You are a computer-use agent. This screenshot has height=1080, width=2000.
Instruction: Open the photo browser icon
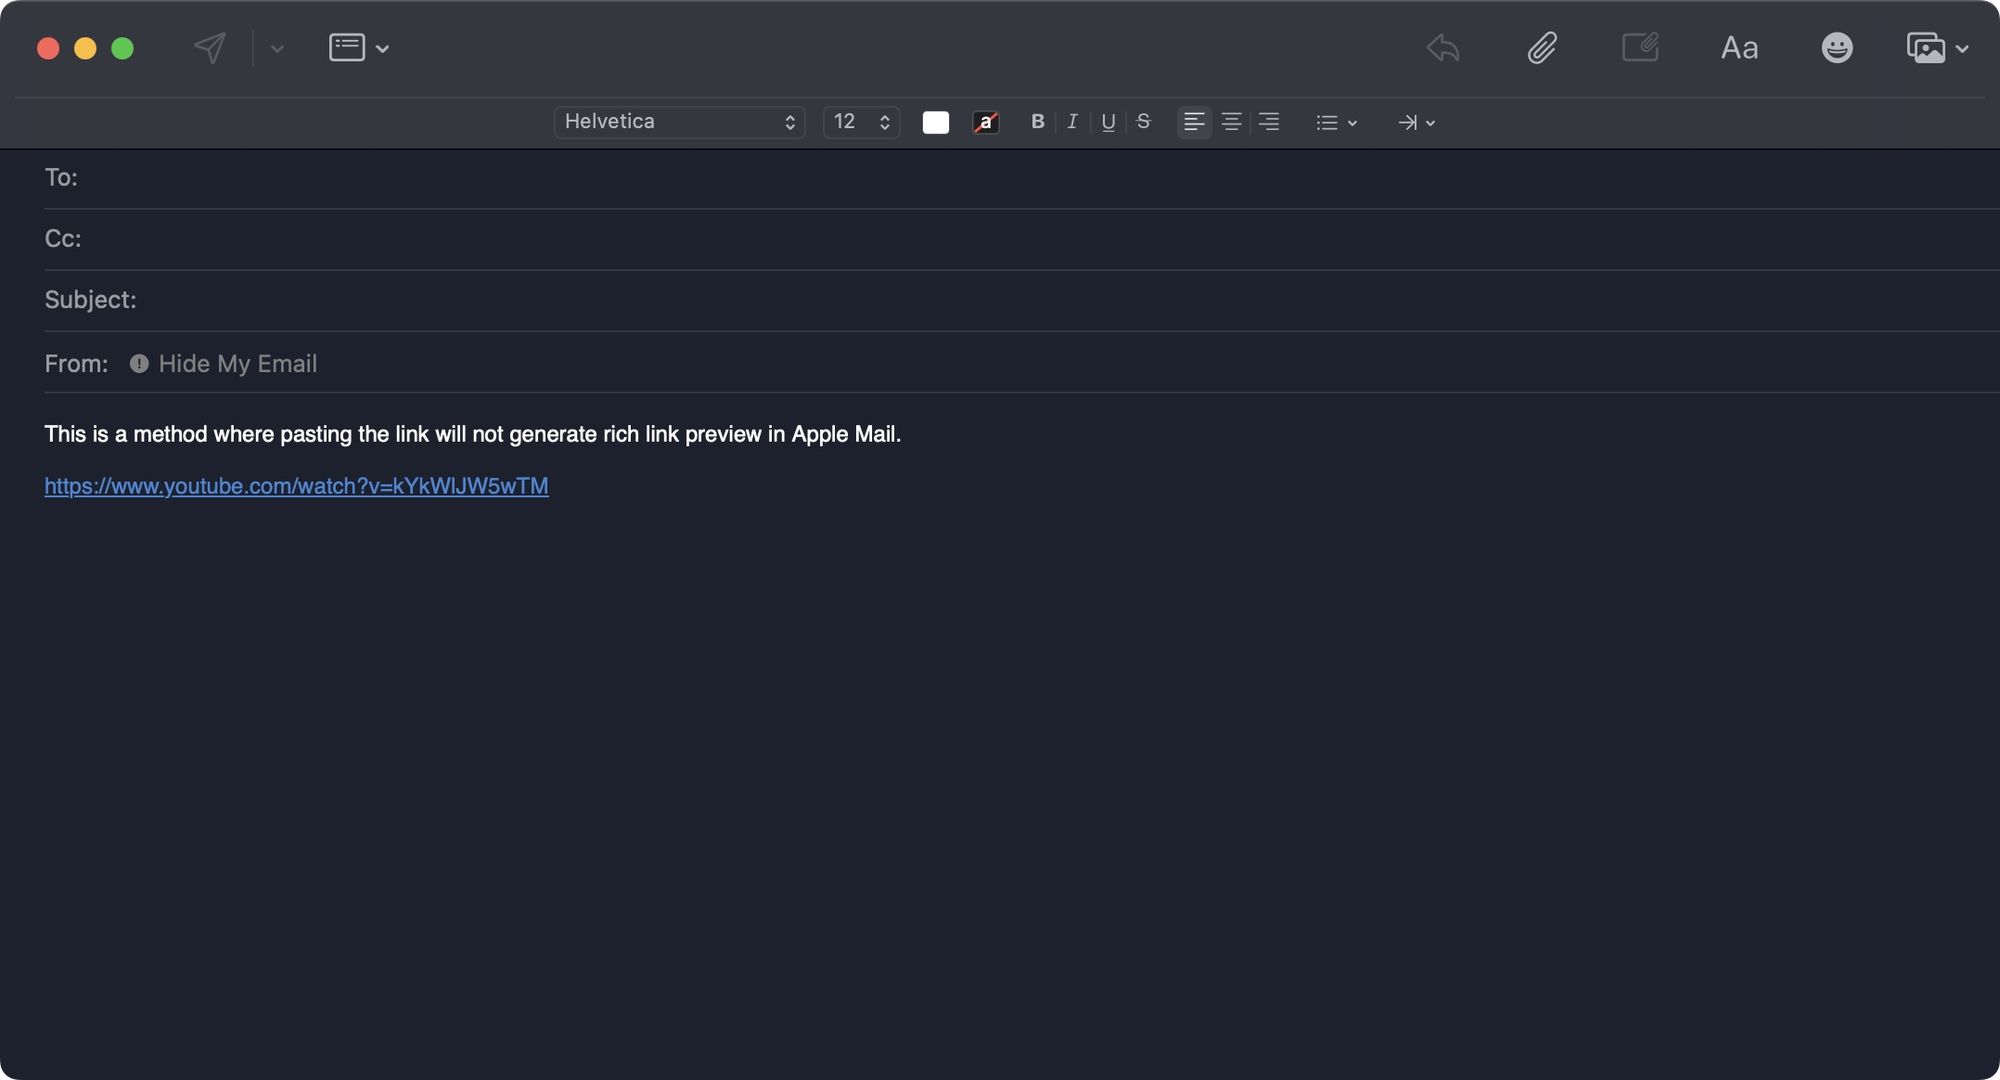(1926, 48)
